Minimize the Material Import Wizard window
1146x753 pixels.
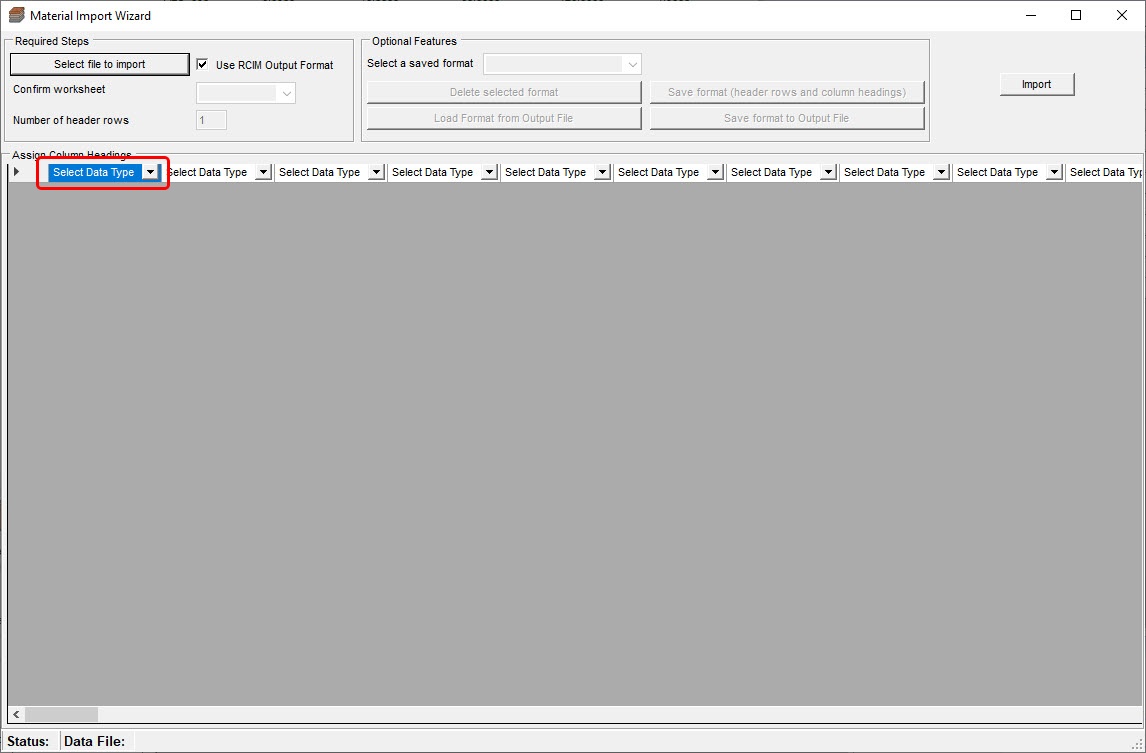point(1030,15)
